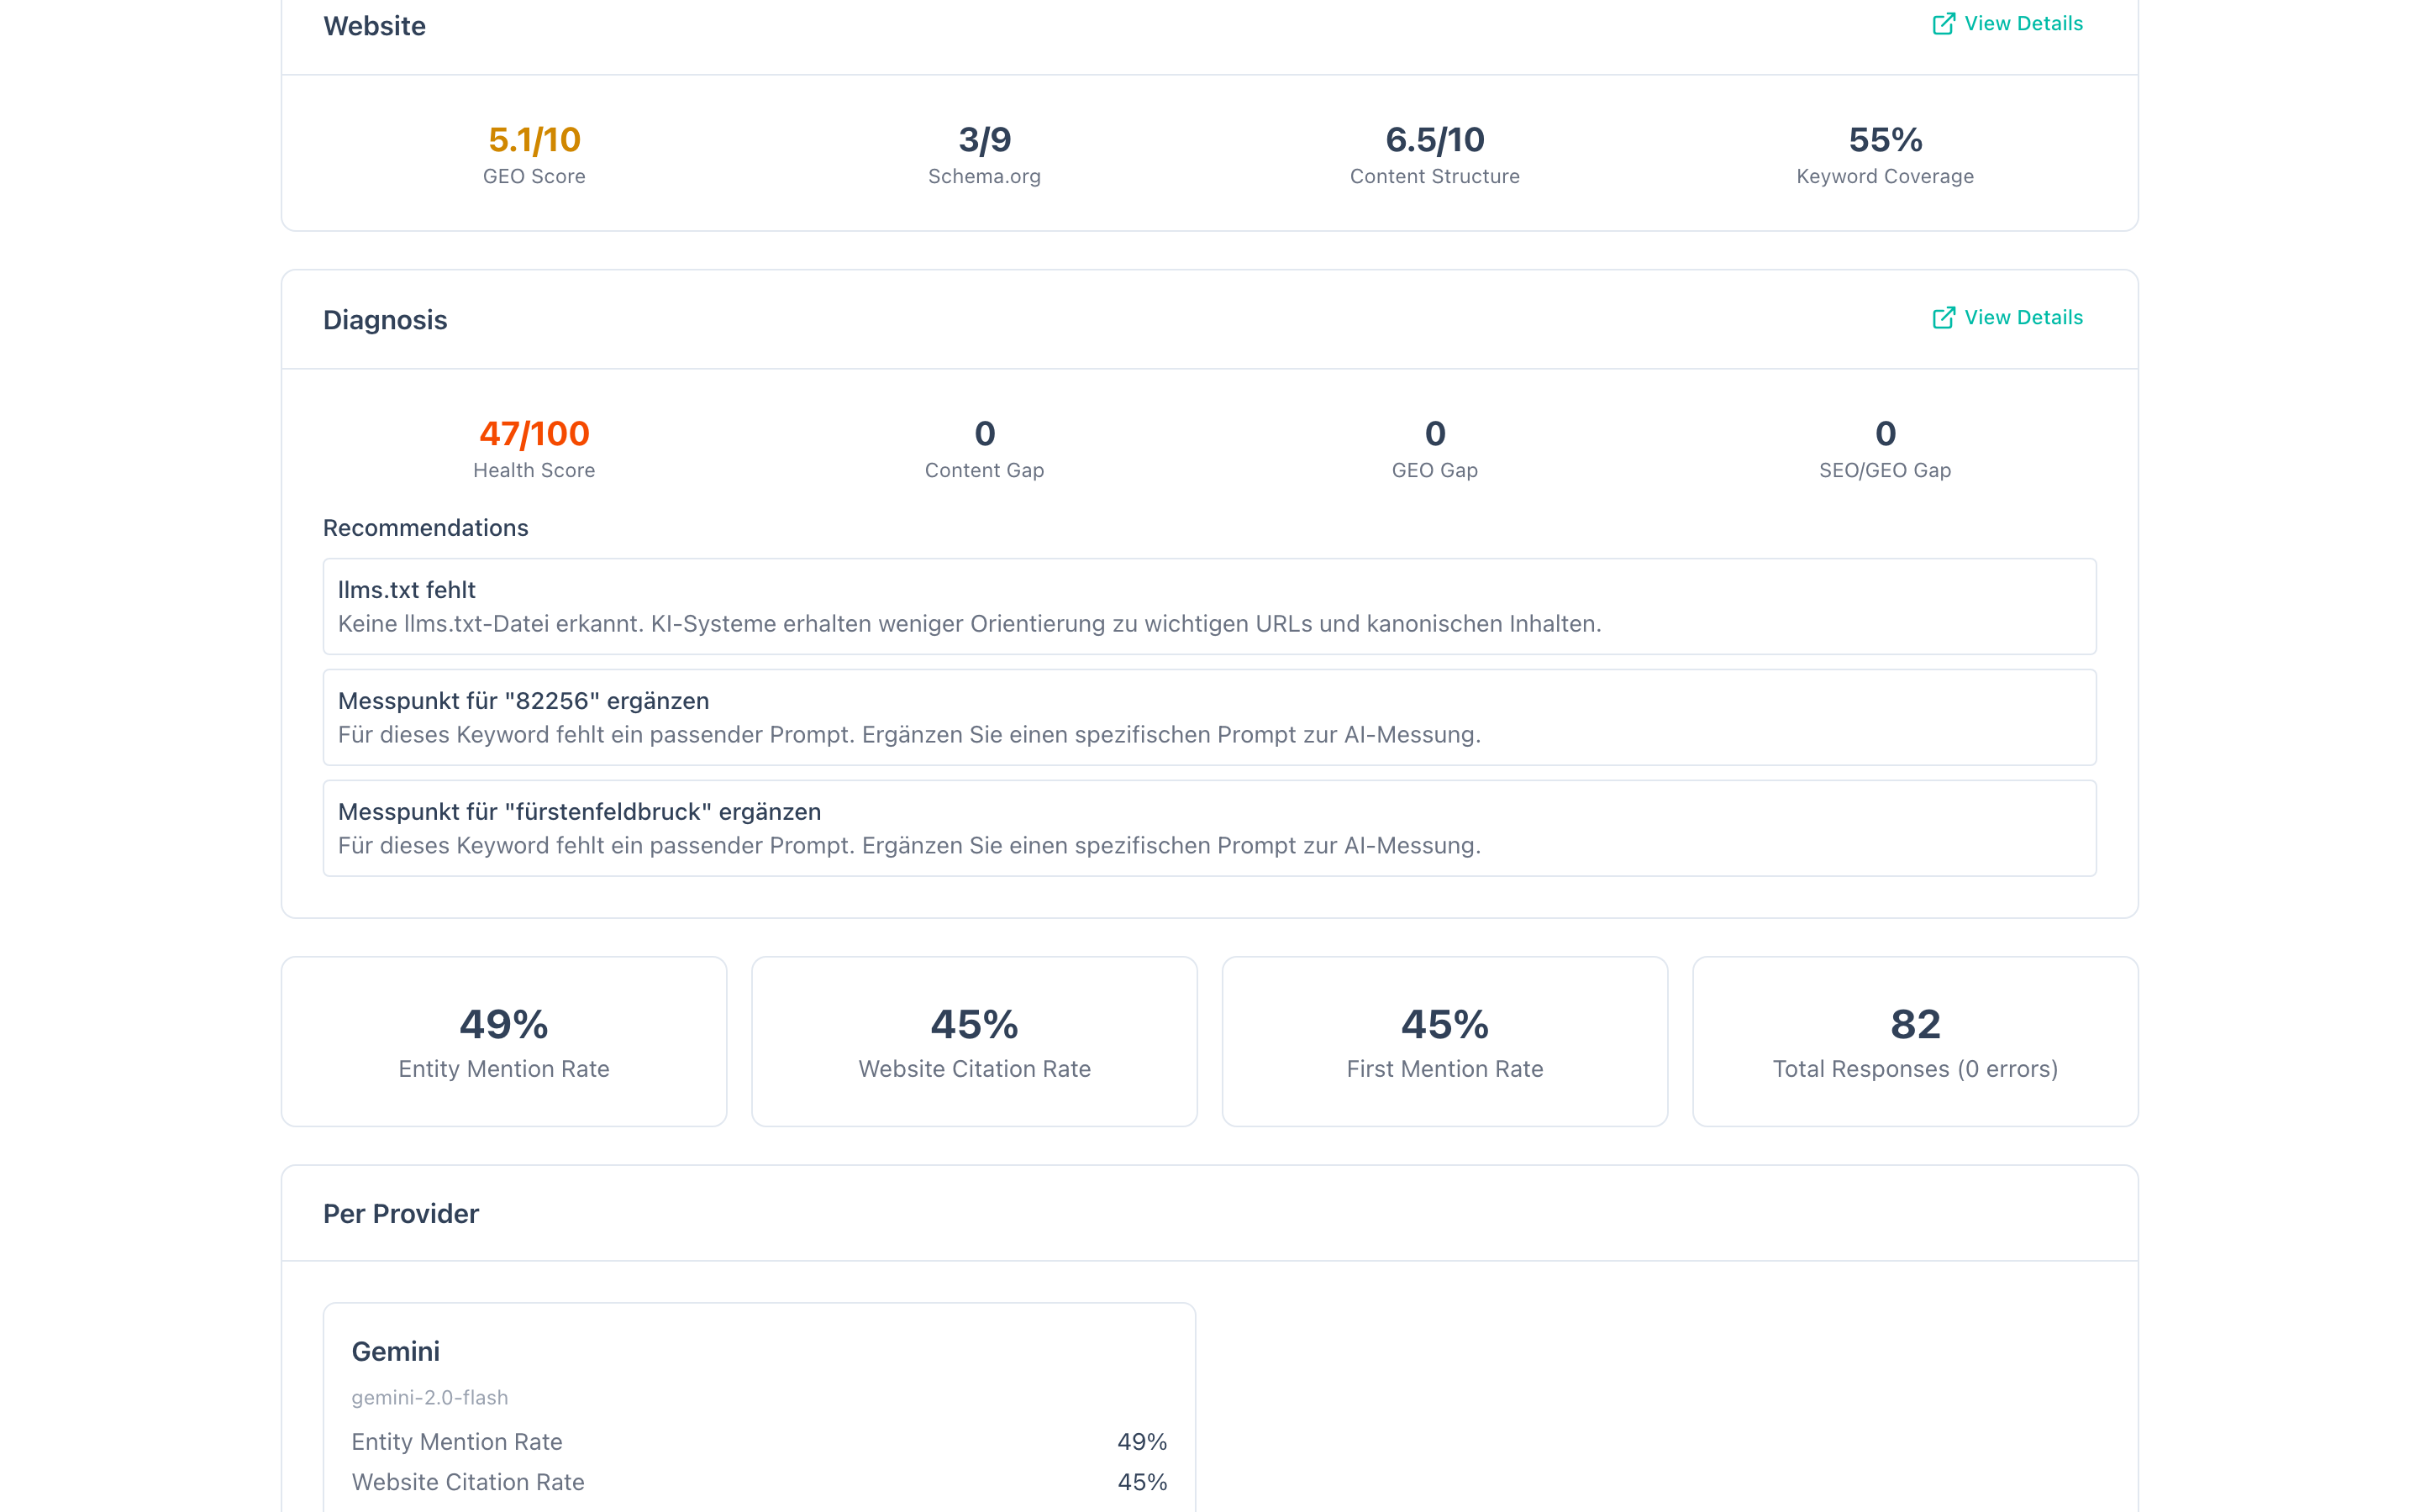
Task: Select the gemini-2.0-flash model label
Action: [430, 1397]
